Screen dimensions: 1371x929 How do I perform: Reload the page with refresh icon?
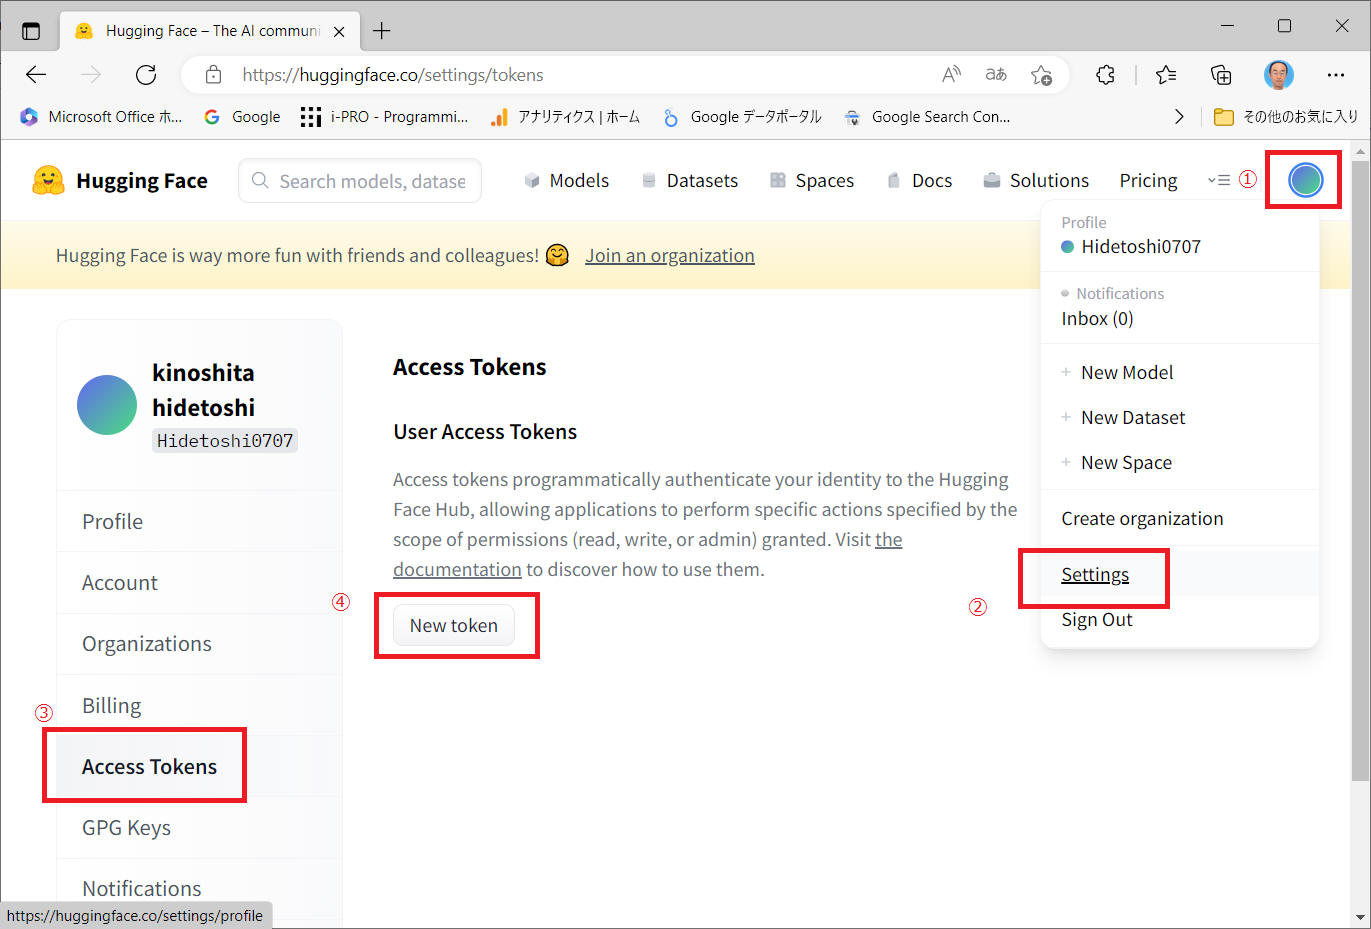pyautogui.click(x=146, y=75)
